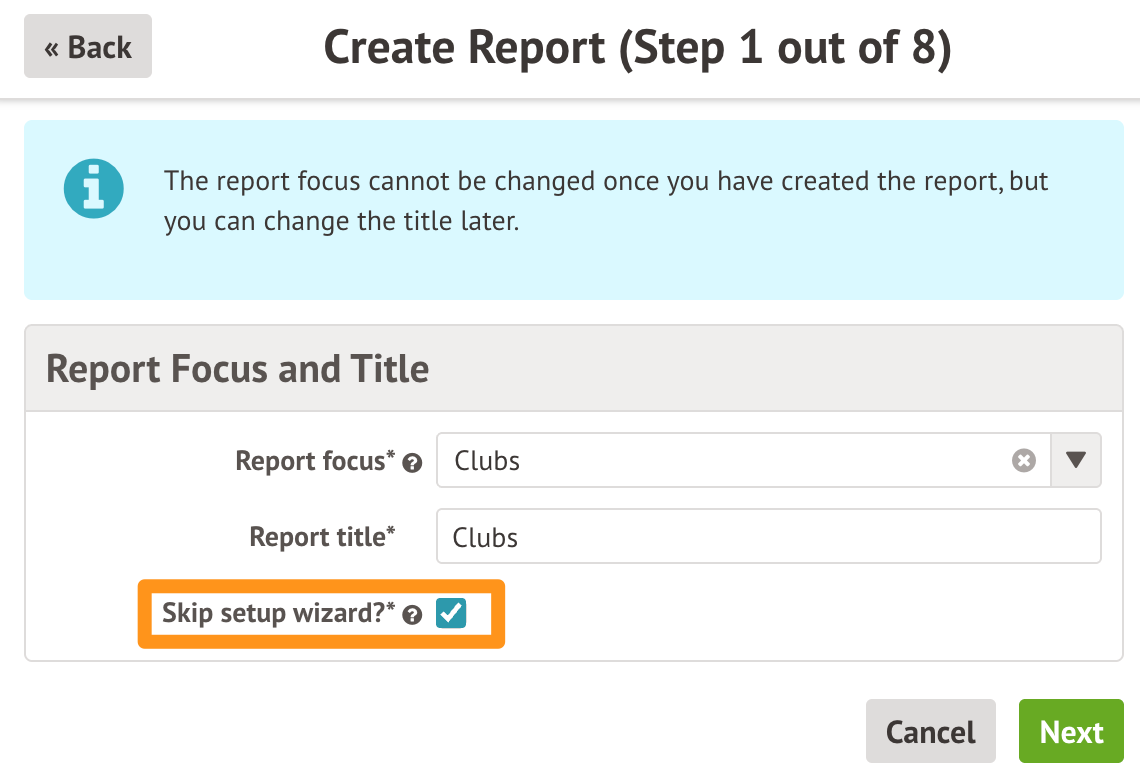Click the Report title field label
Image resolution: width=1140 pixels, height=772 pixels.
click(316, 537)
